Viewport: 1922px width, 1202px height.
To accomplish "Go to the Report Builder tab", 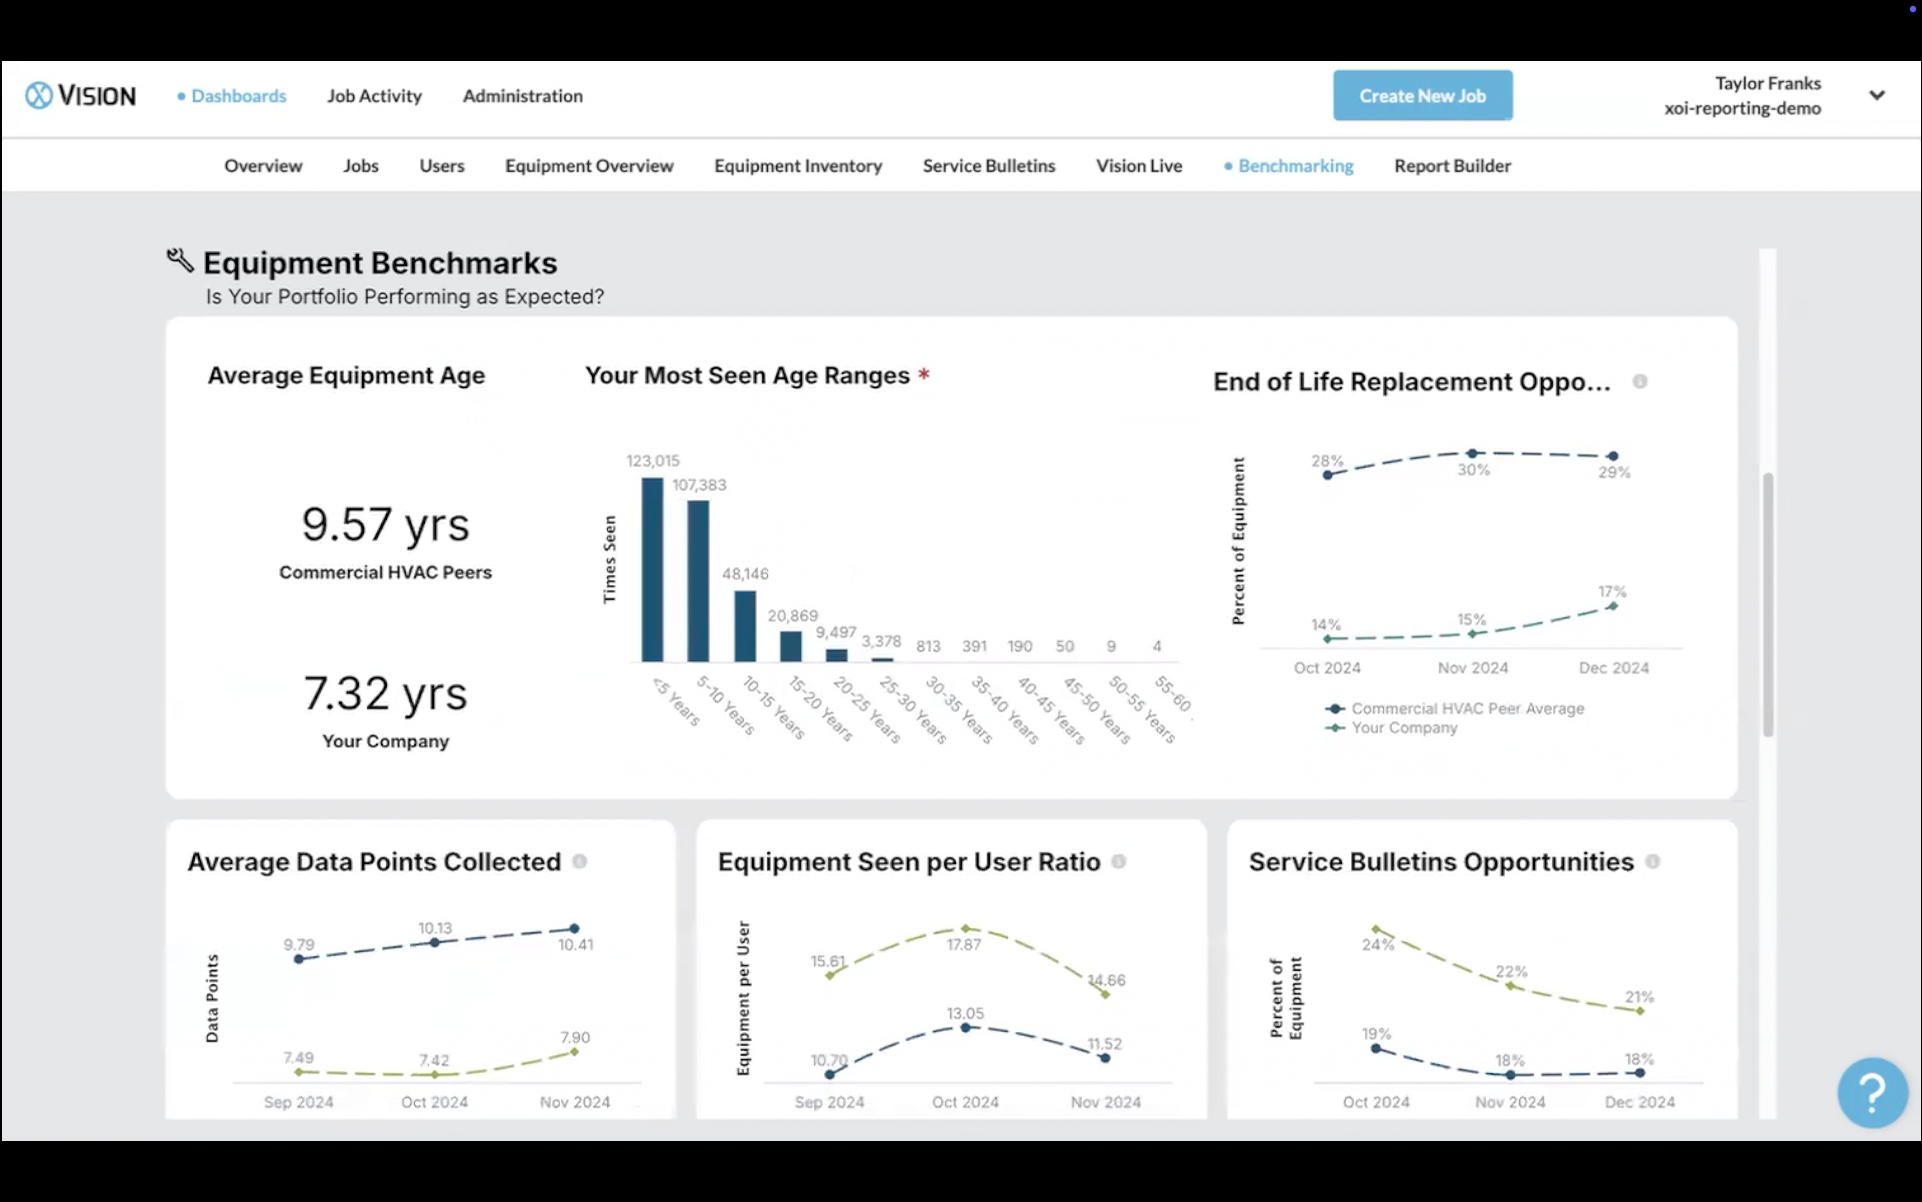I will point(1452,166).
